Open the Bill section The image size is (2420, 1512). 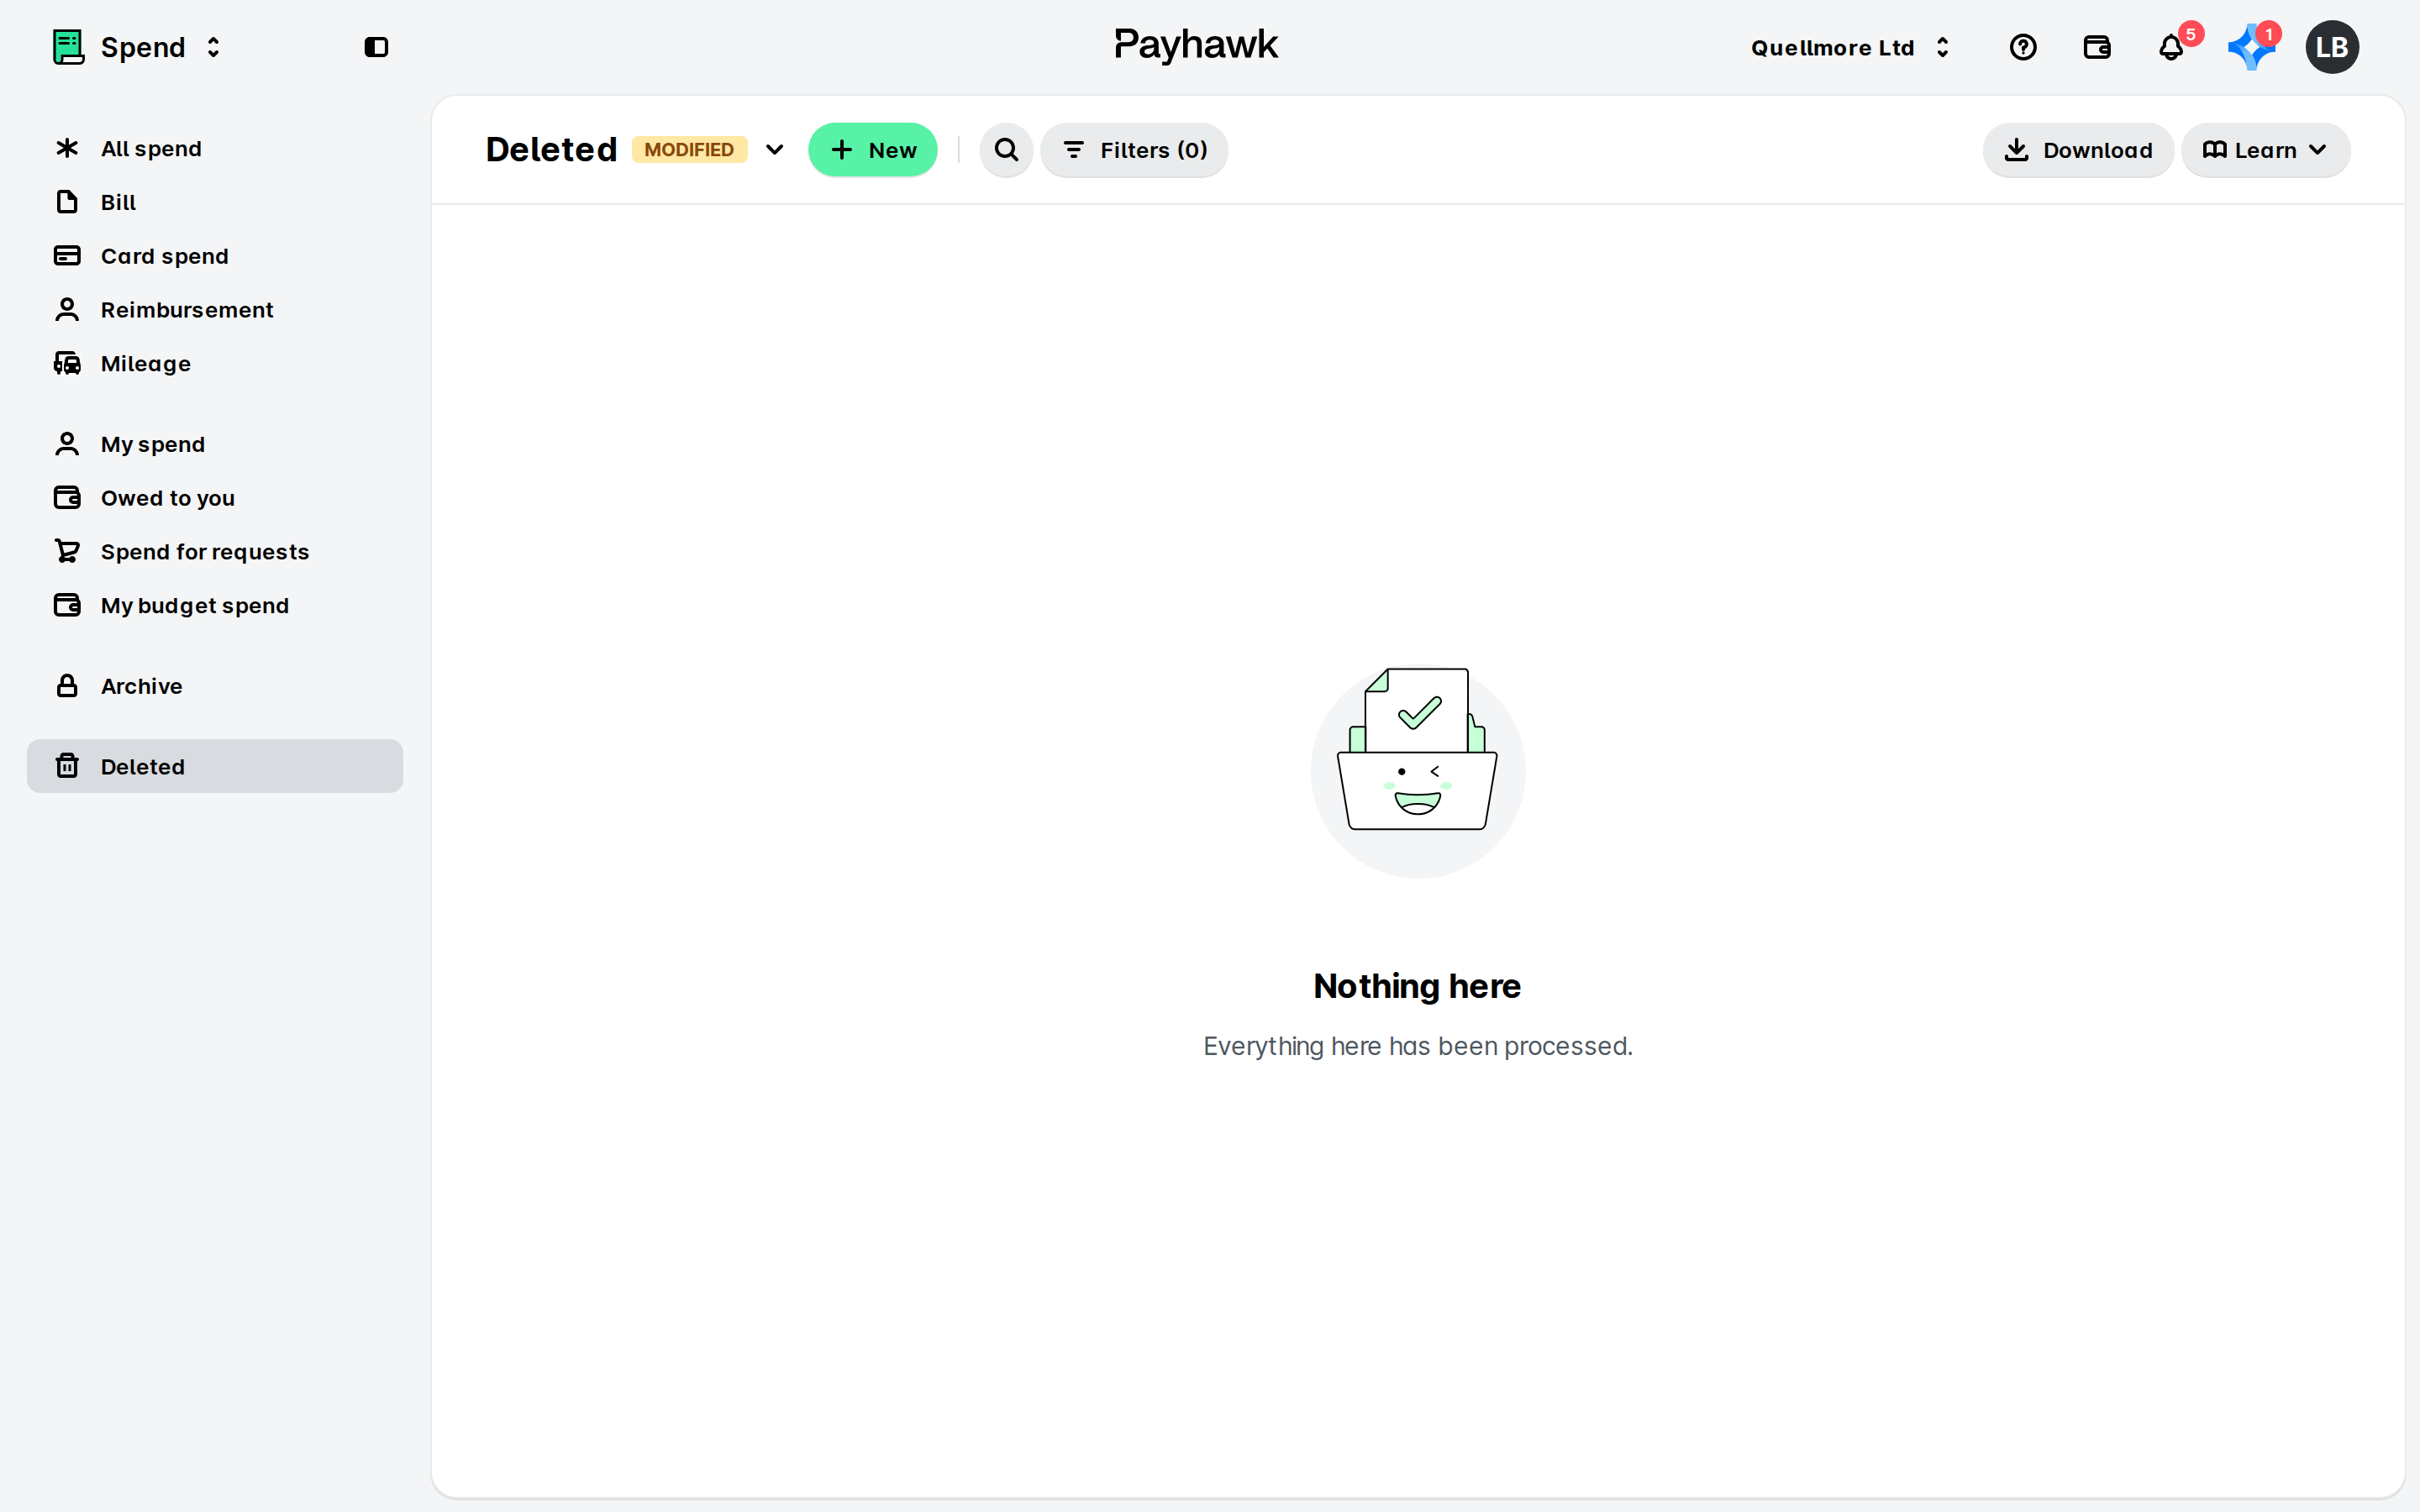[215, 202]
